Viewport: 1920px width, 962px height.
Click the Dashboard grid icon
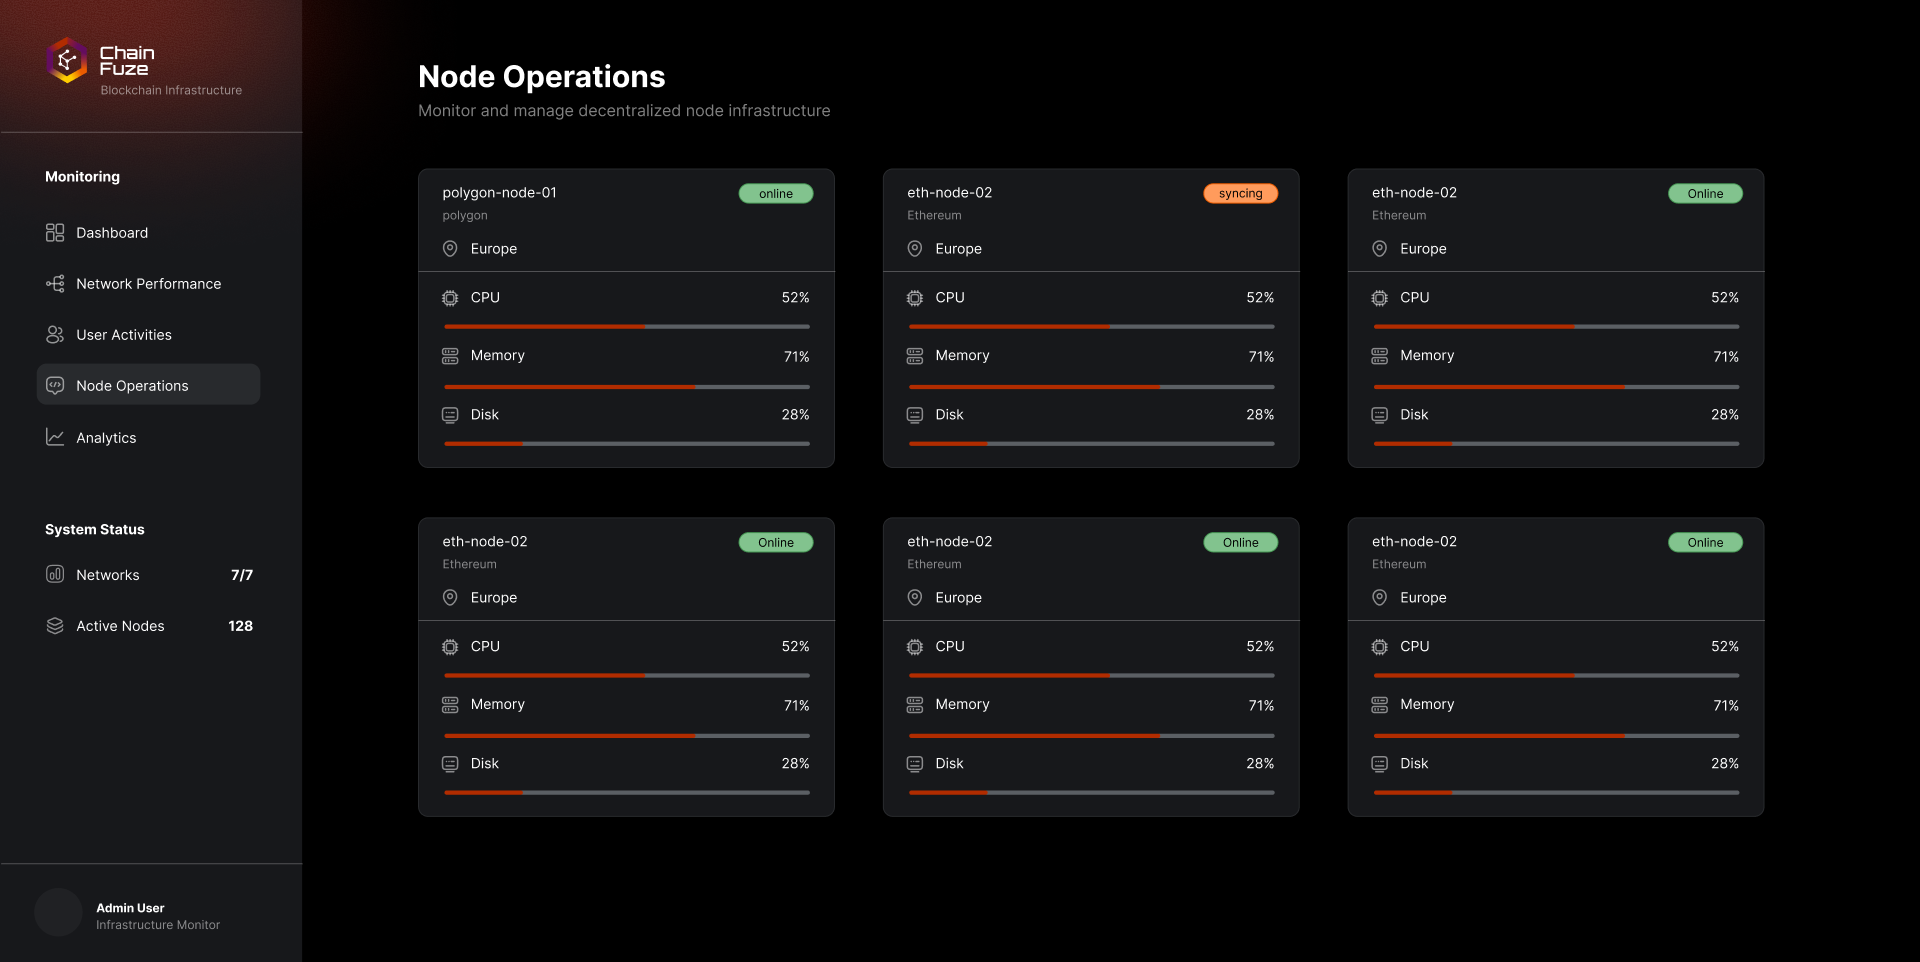click(x=55, y=233)
